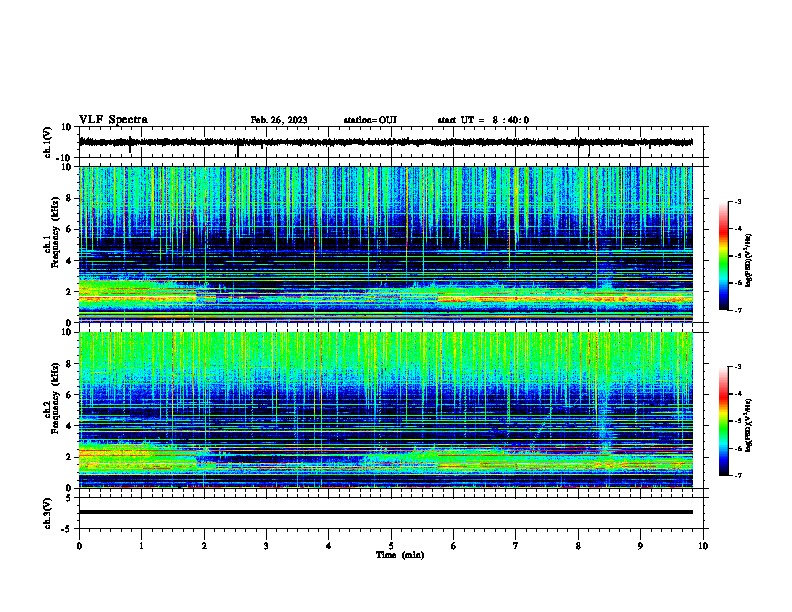The width and height of the screenshot is (792, 612).
Task: Click the "8" kHz tick on ch.1 spectrogram
Action: [70, 198]
